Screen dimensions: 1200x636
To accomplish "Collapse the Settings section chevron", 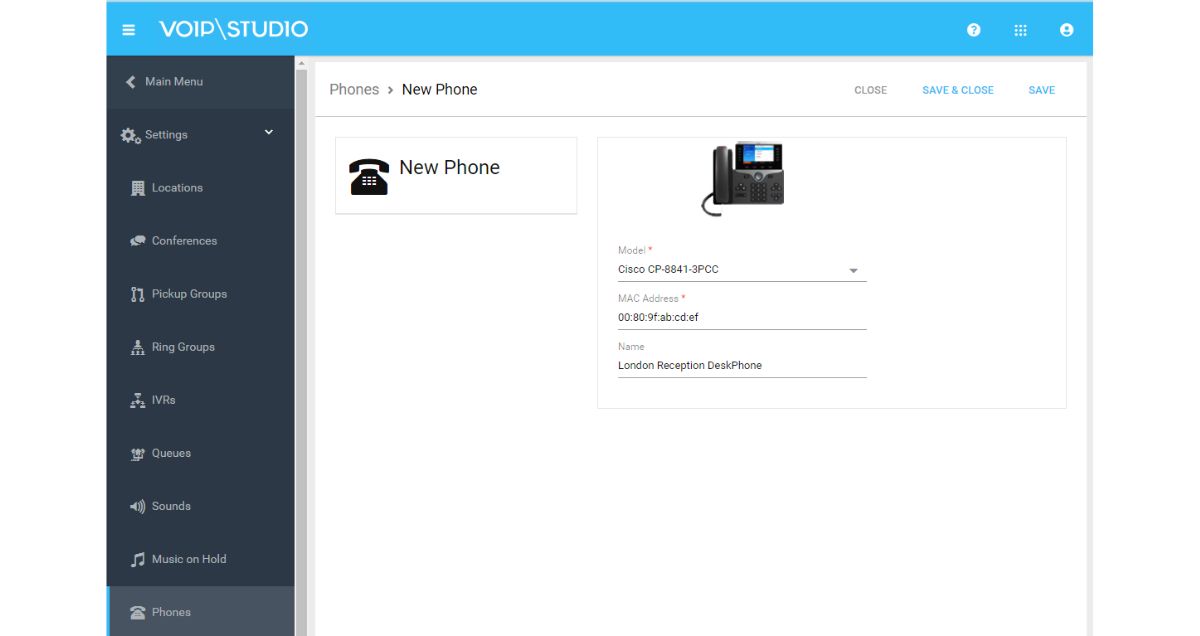I will point(268,131).
